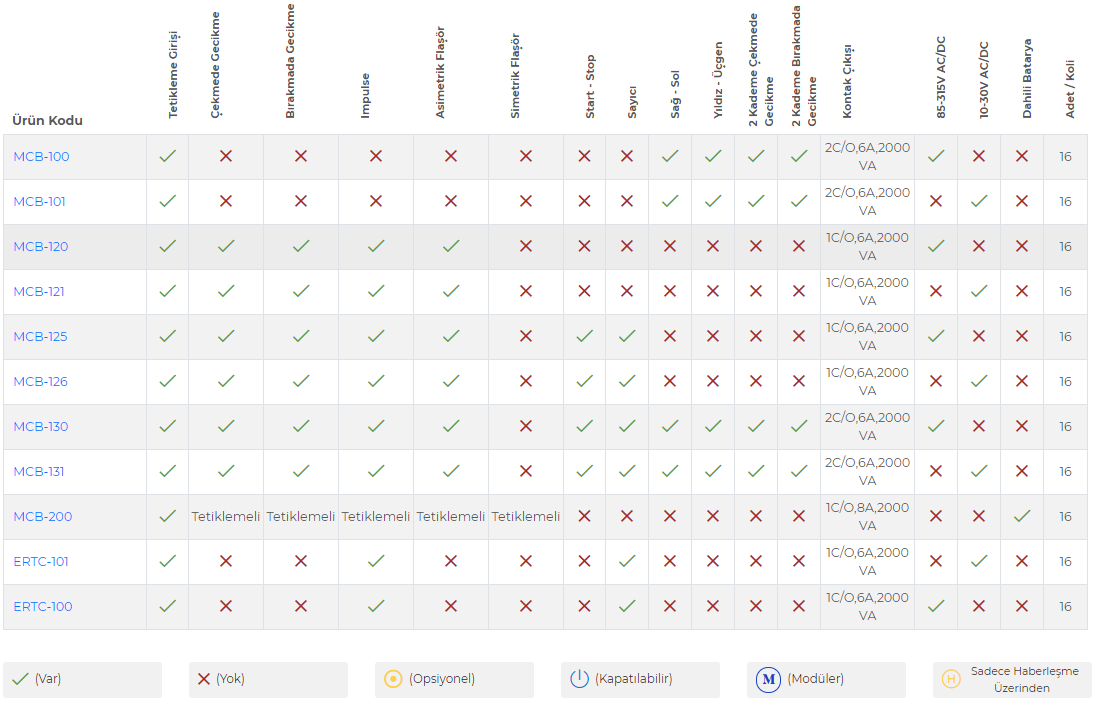Click the Modüler M legend icon
Image resolution: width=1093 pixels, height=705 pixels.
tap(768, 679)
